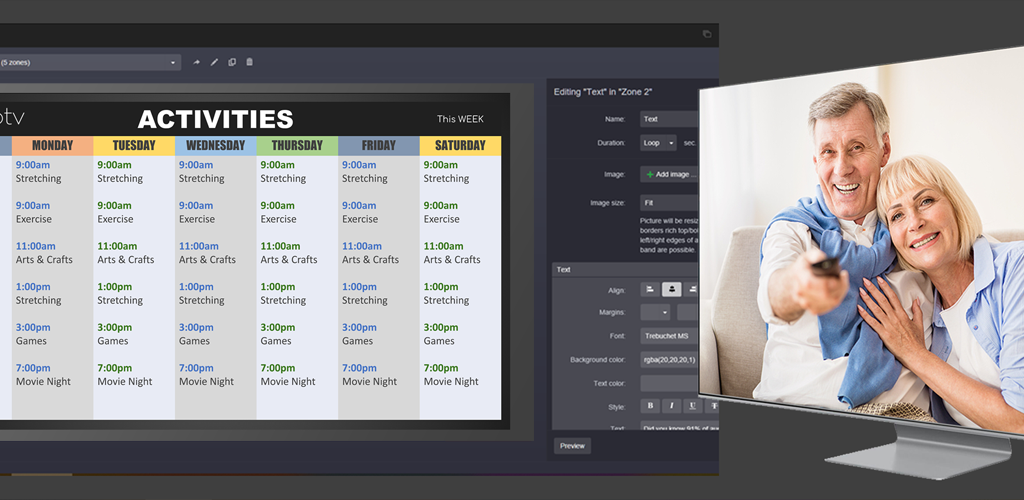Click the Background color rgba field
This screenshot has width=1024, height=500.
pos(669,360)
